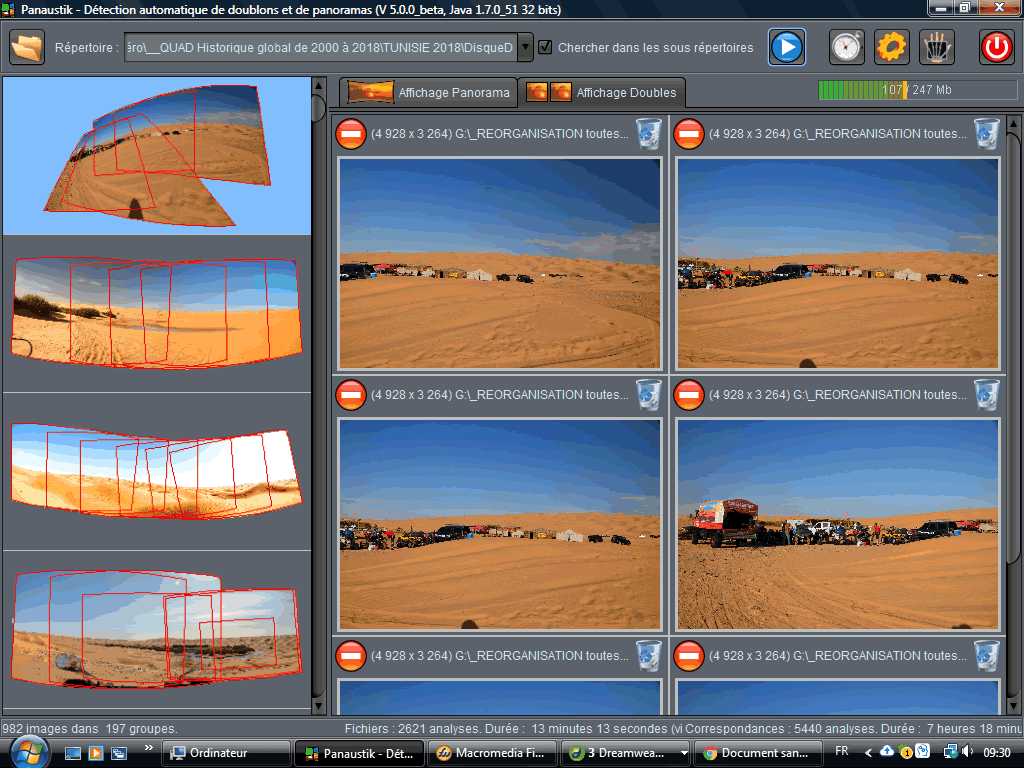Click the stopwatch timer icon
1024x768 pixels.
846,47
